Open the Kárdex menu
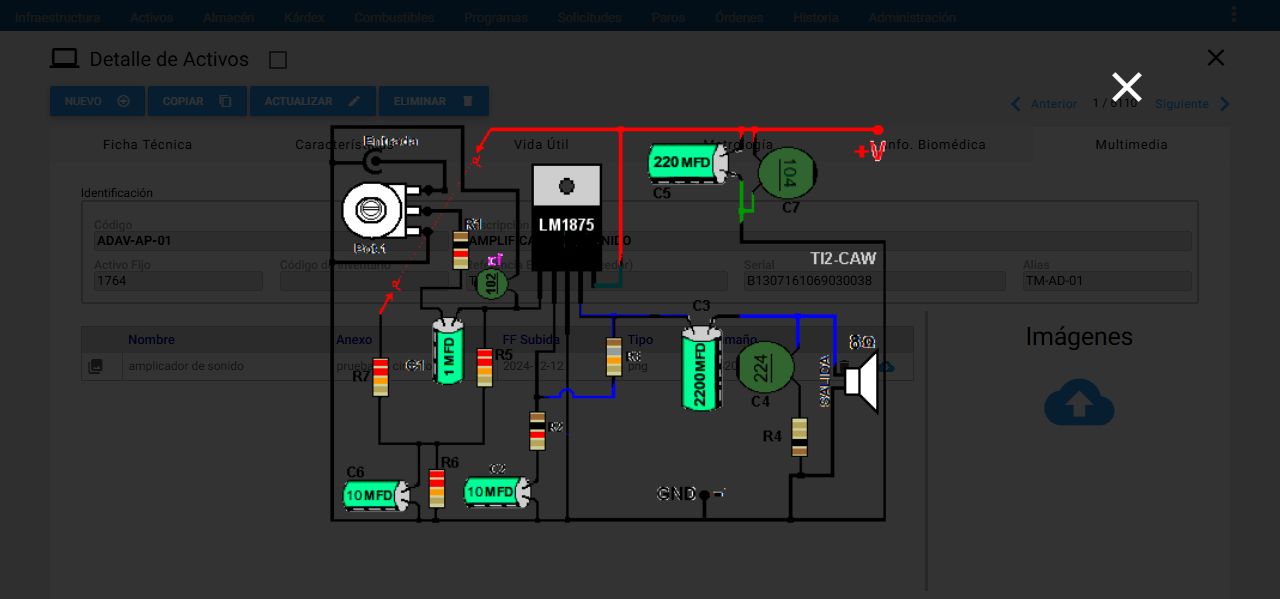This screenshot has width=1280, height=599. pos(304,17)
